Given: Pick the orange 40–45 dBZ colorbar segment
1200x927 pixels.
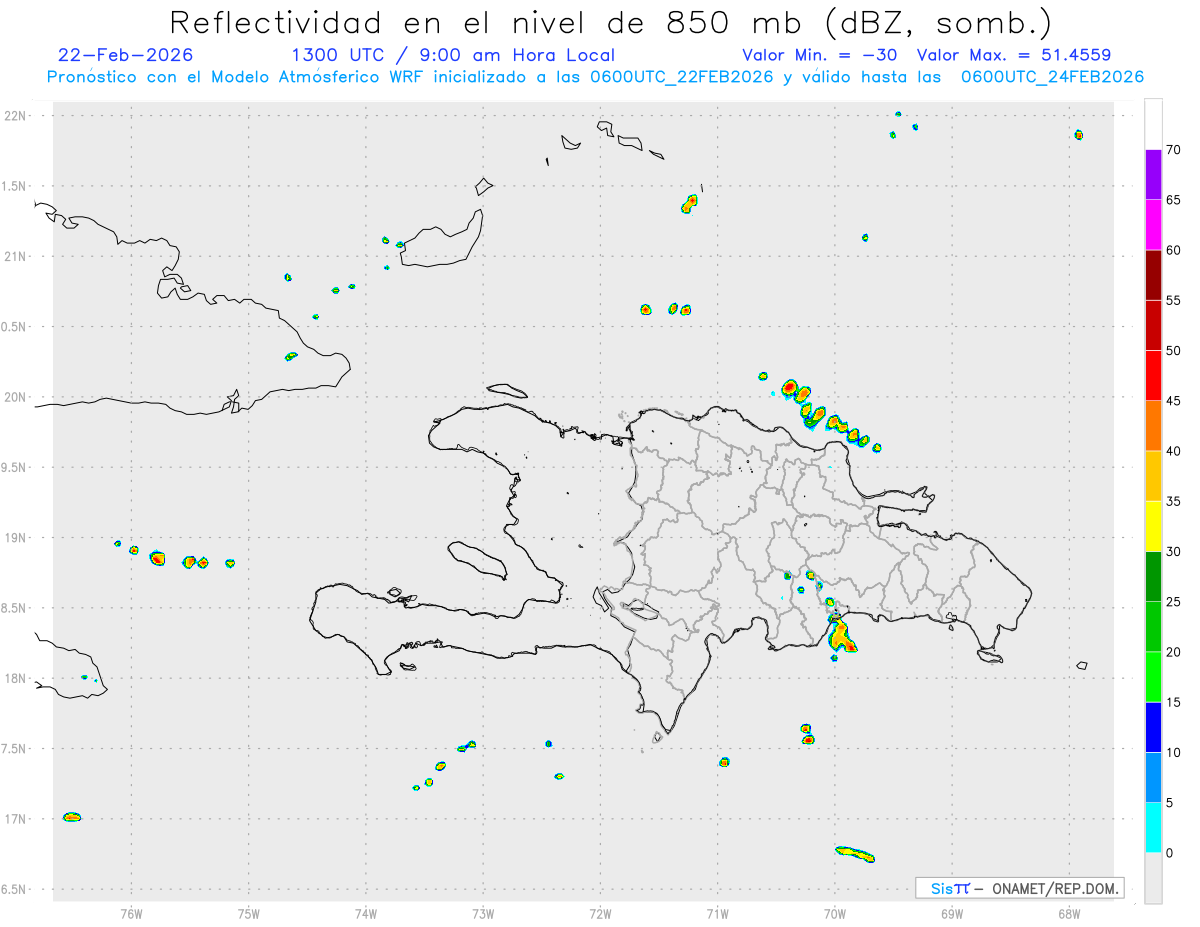Looking at the screenshot, I should click(x=1153, y=426).
